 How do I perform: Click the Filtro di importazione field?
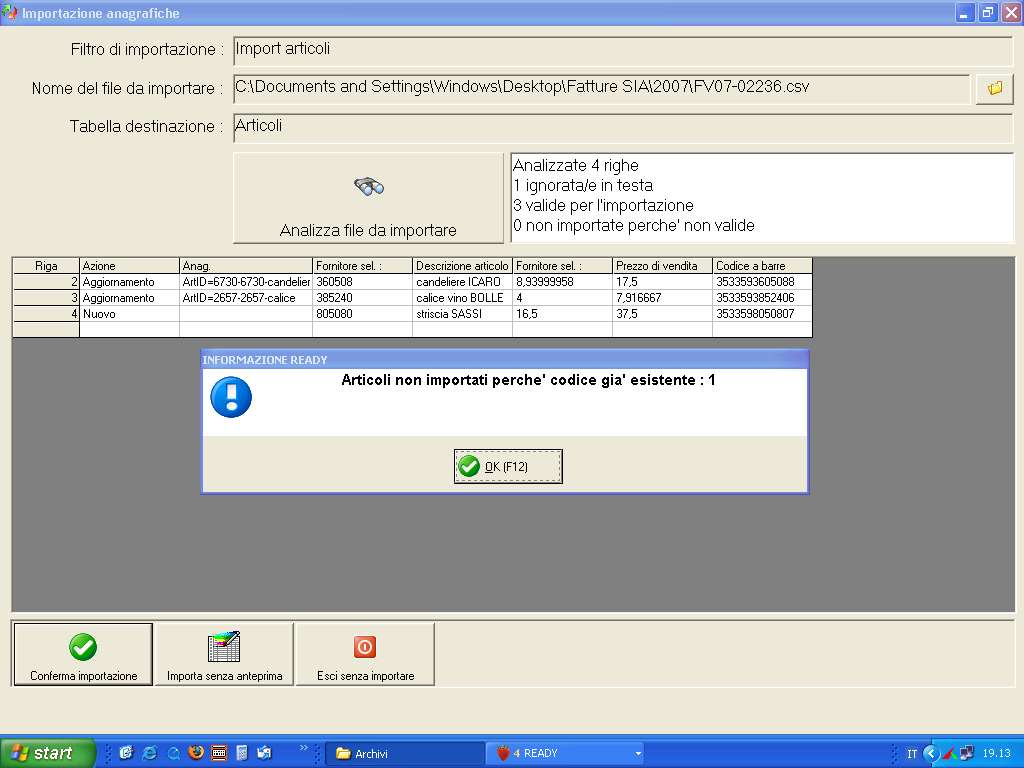pos(622,50)
